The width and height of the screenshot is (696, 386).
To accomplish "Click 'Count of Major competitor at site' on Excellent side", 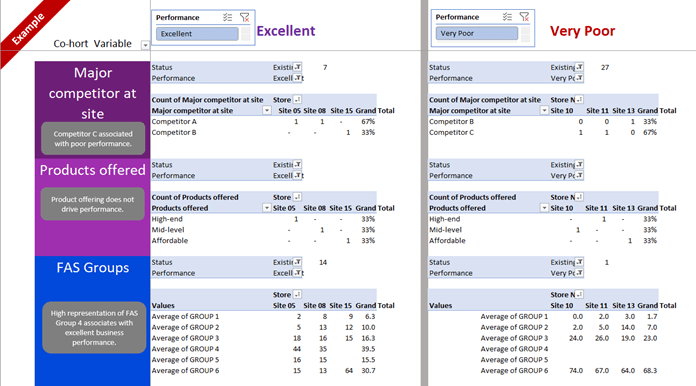I will pos(207,100).
